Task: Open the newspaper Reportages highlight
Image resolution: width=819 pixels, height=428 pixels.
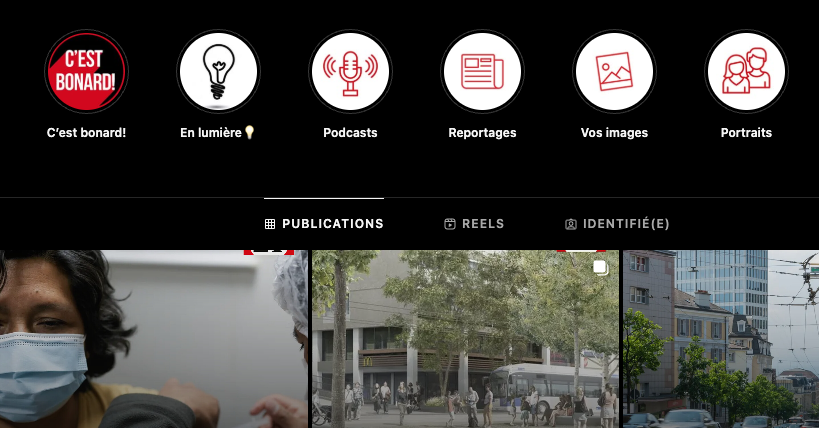Action: [482, 72]
